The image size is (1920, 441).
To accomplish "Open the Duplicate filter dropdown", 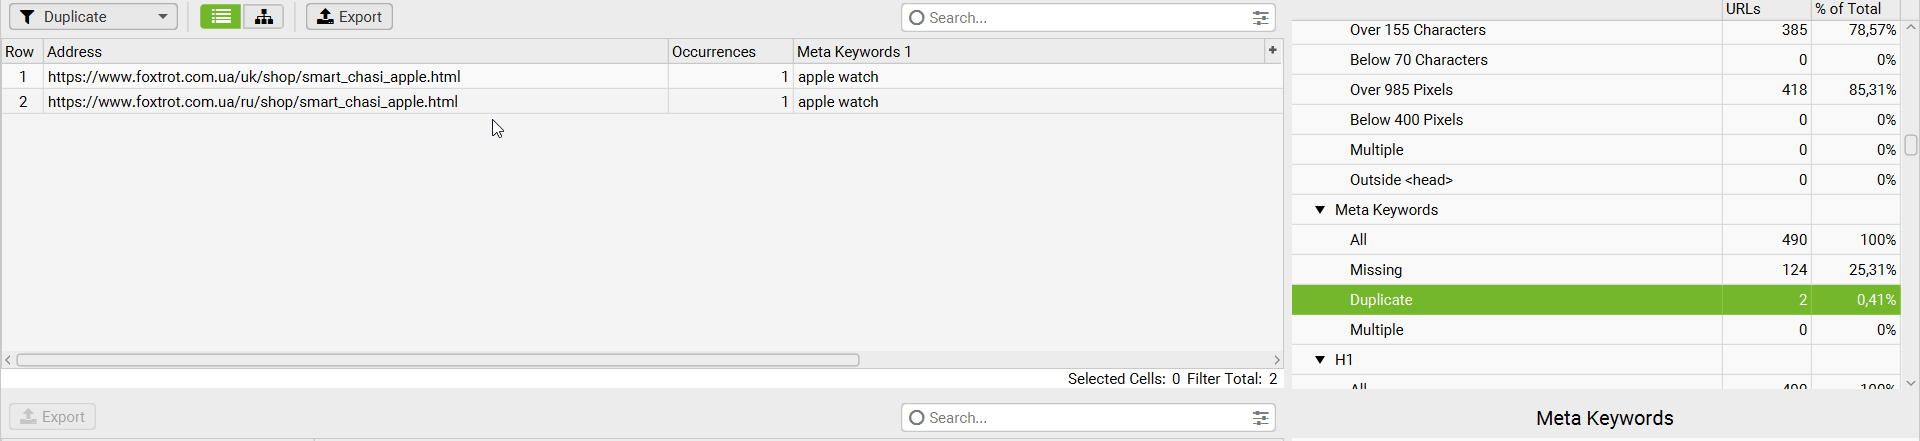I will [x=94, y=17].
